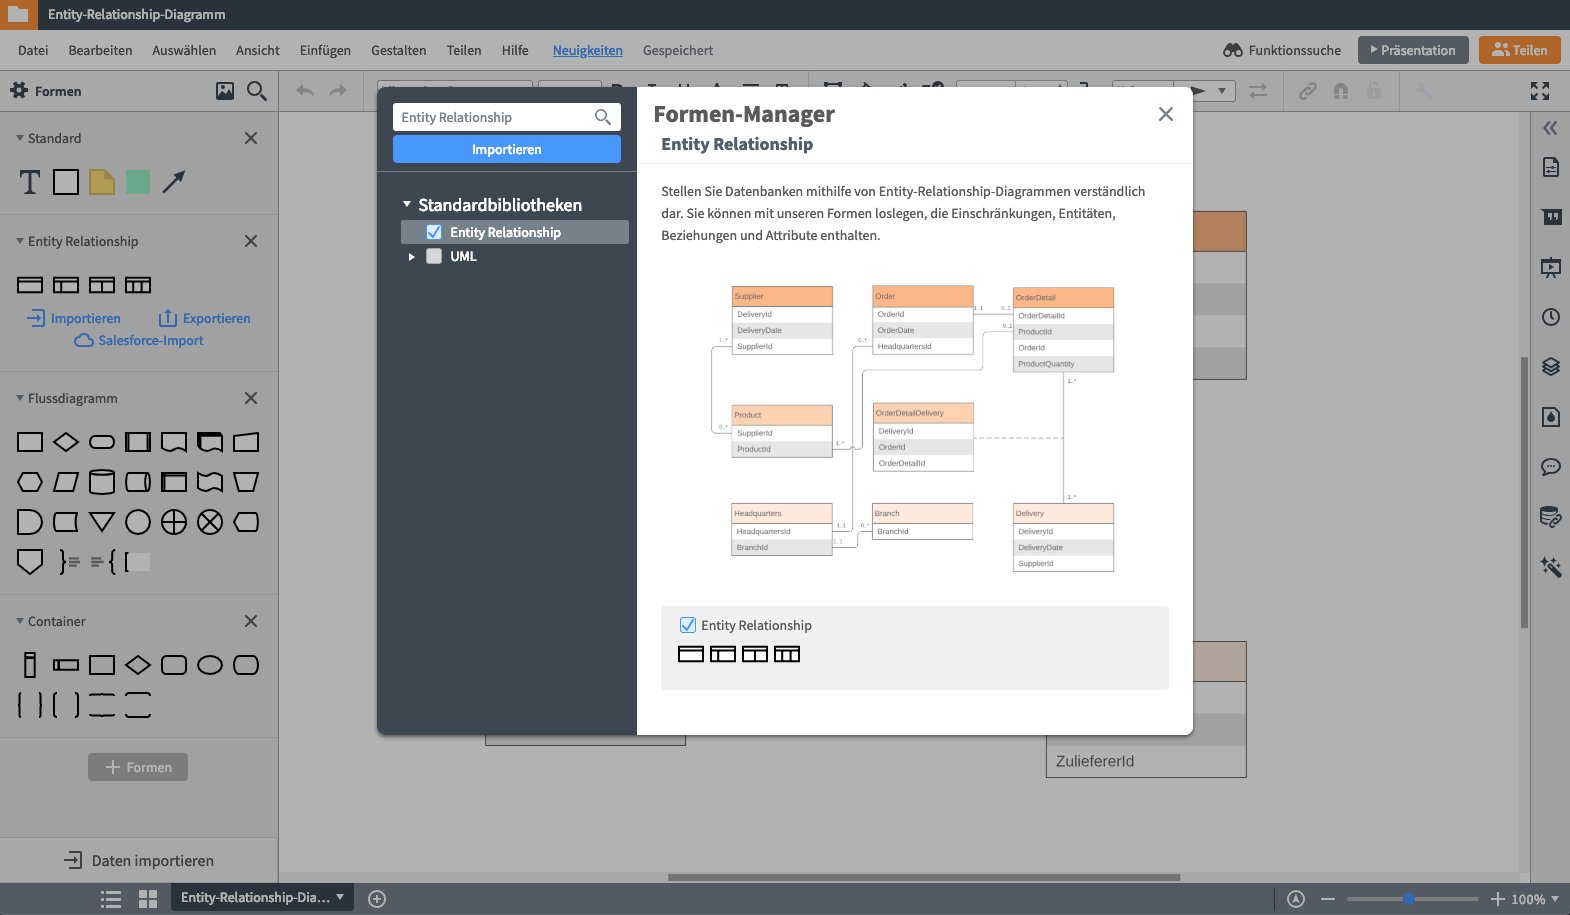1570x915 pixels.
Task: Enable the UML library checkbox
Action: point(434,256)
